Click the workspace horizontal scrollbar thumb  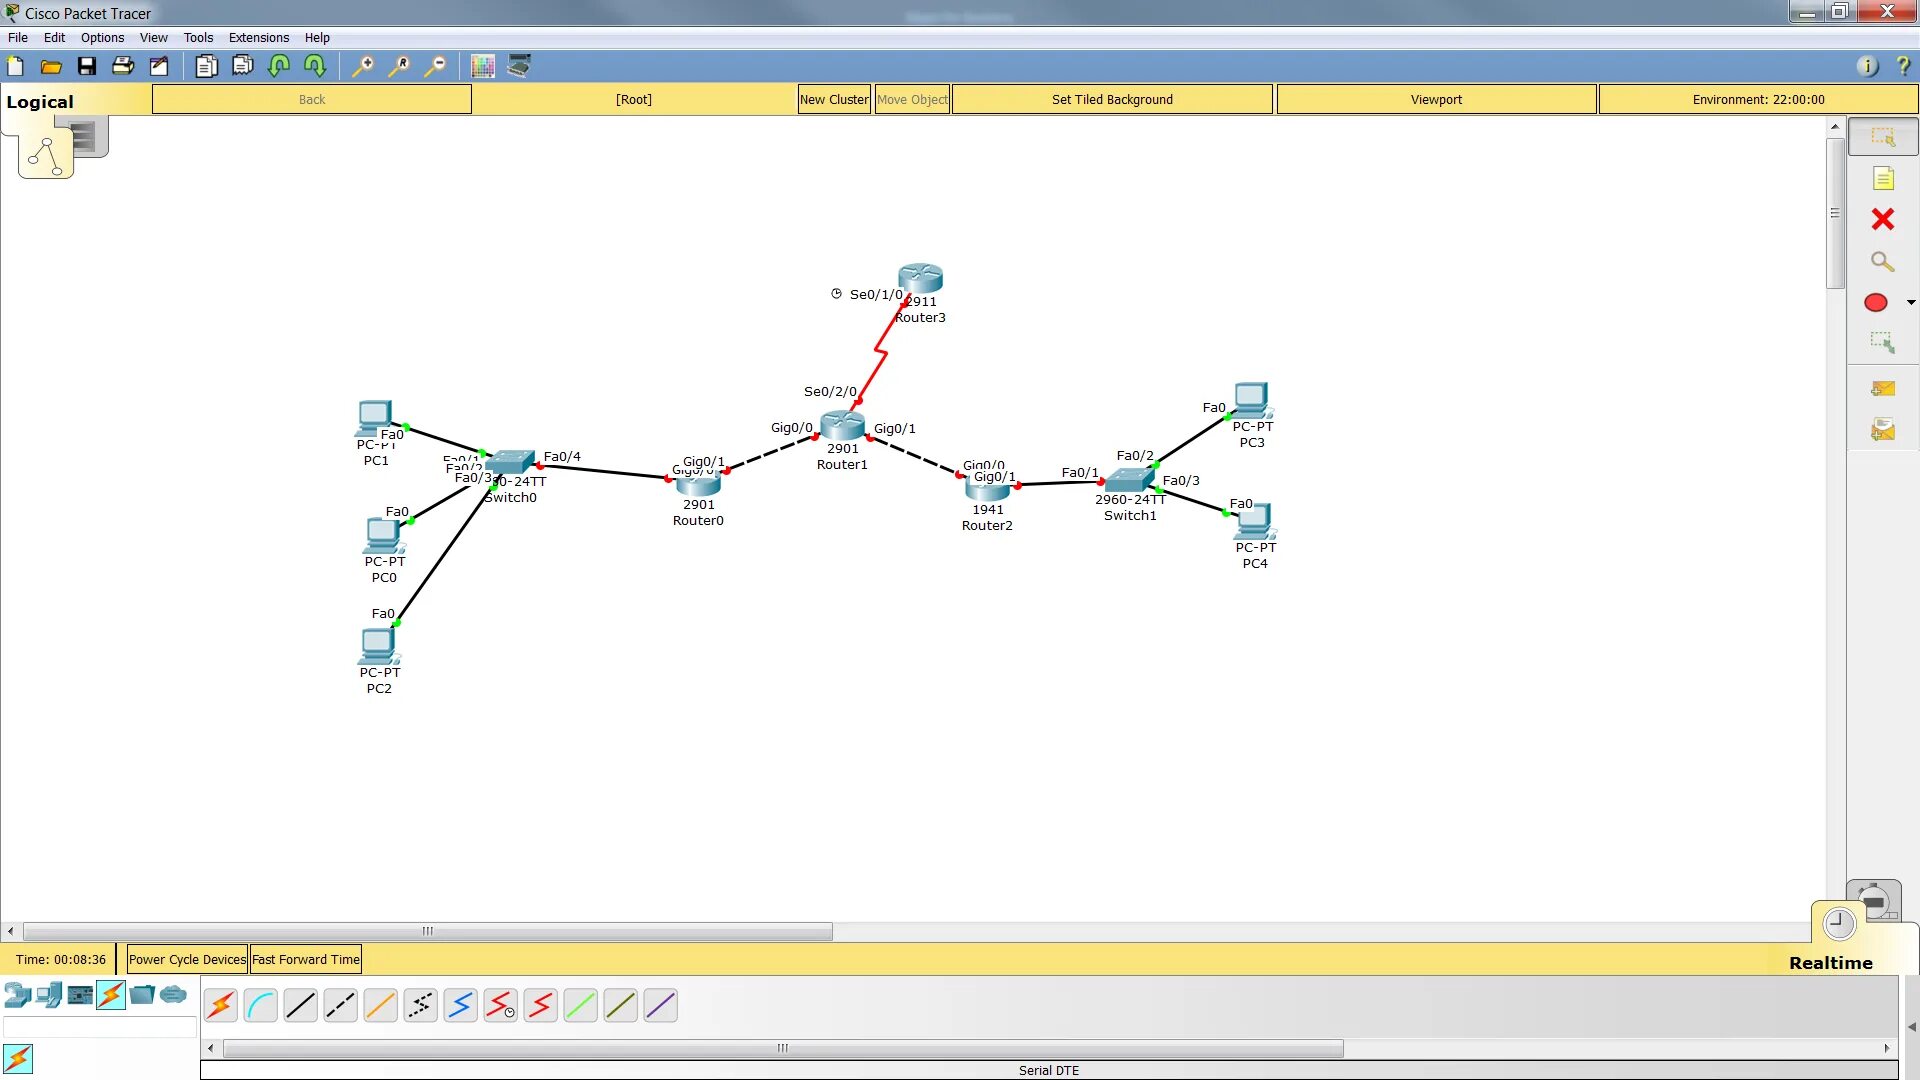[428, 931]
